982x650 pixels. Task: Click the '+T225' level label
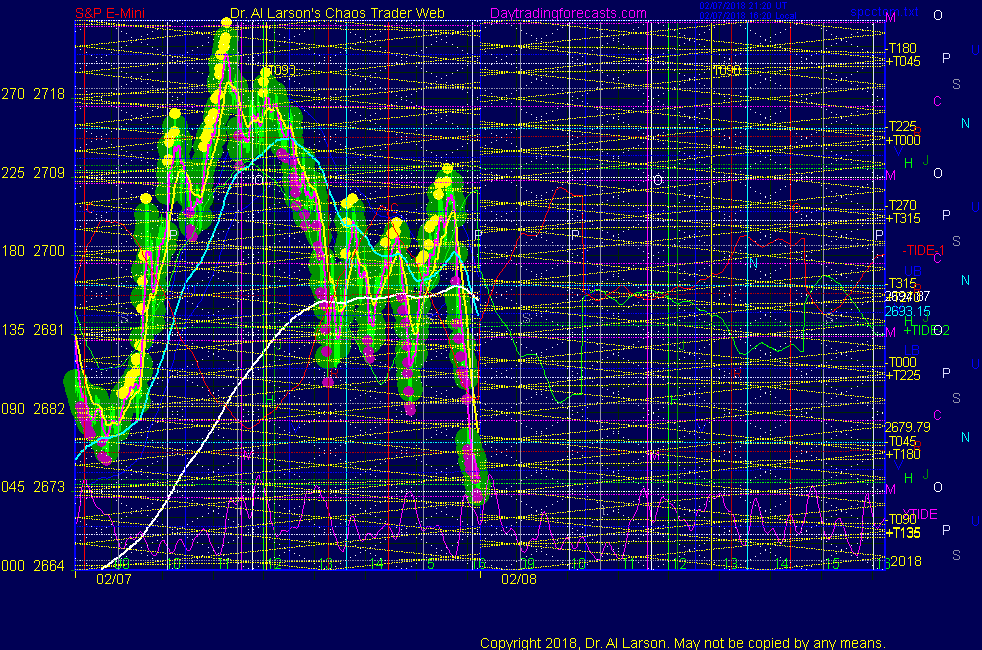903,376
